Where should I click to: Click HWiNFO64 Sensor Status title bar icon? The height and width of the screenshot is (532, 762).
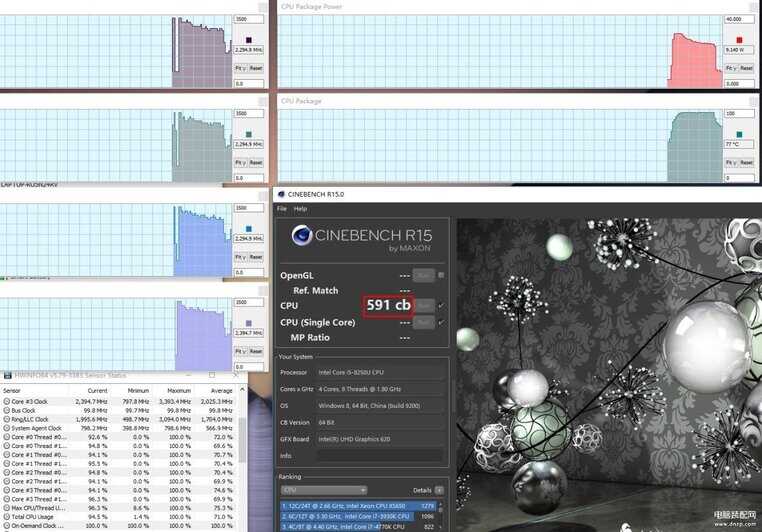pyautogui.click(x=7, y=375)
